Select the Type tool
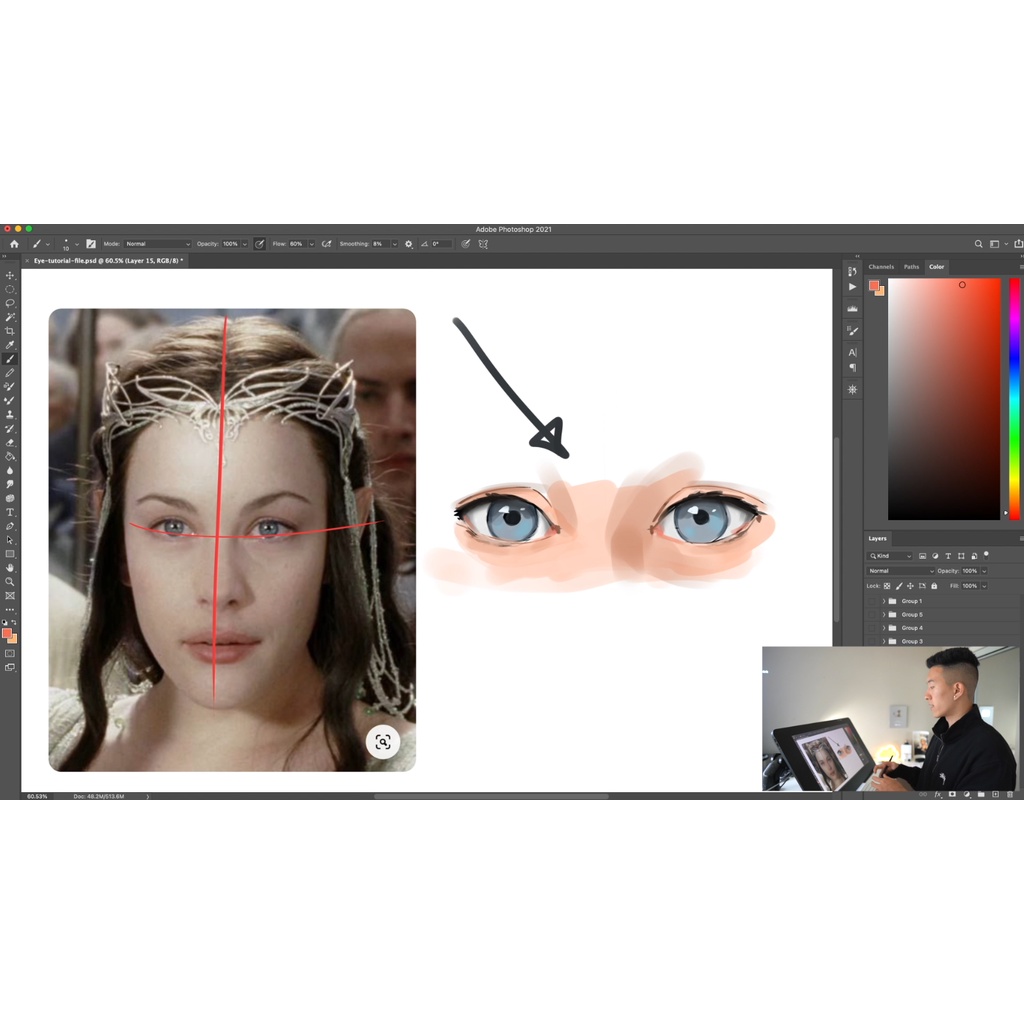This screenshot has width=1024, height=1024. 10,512
